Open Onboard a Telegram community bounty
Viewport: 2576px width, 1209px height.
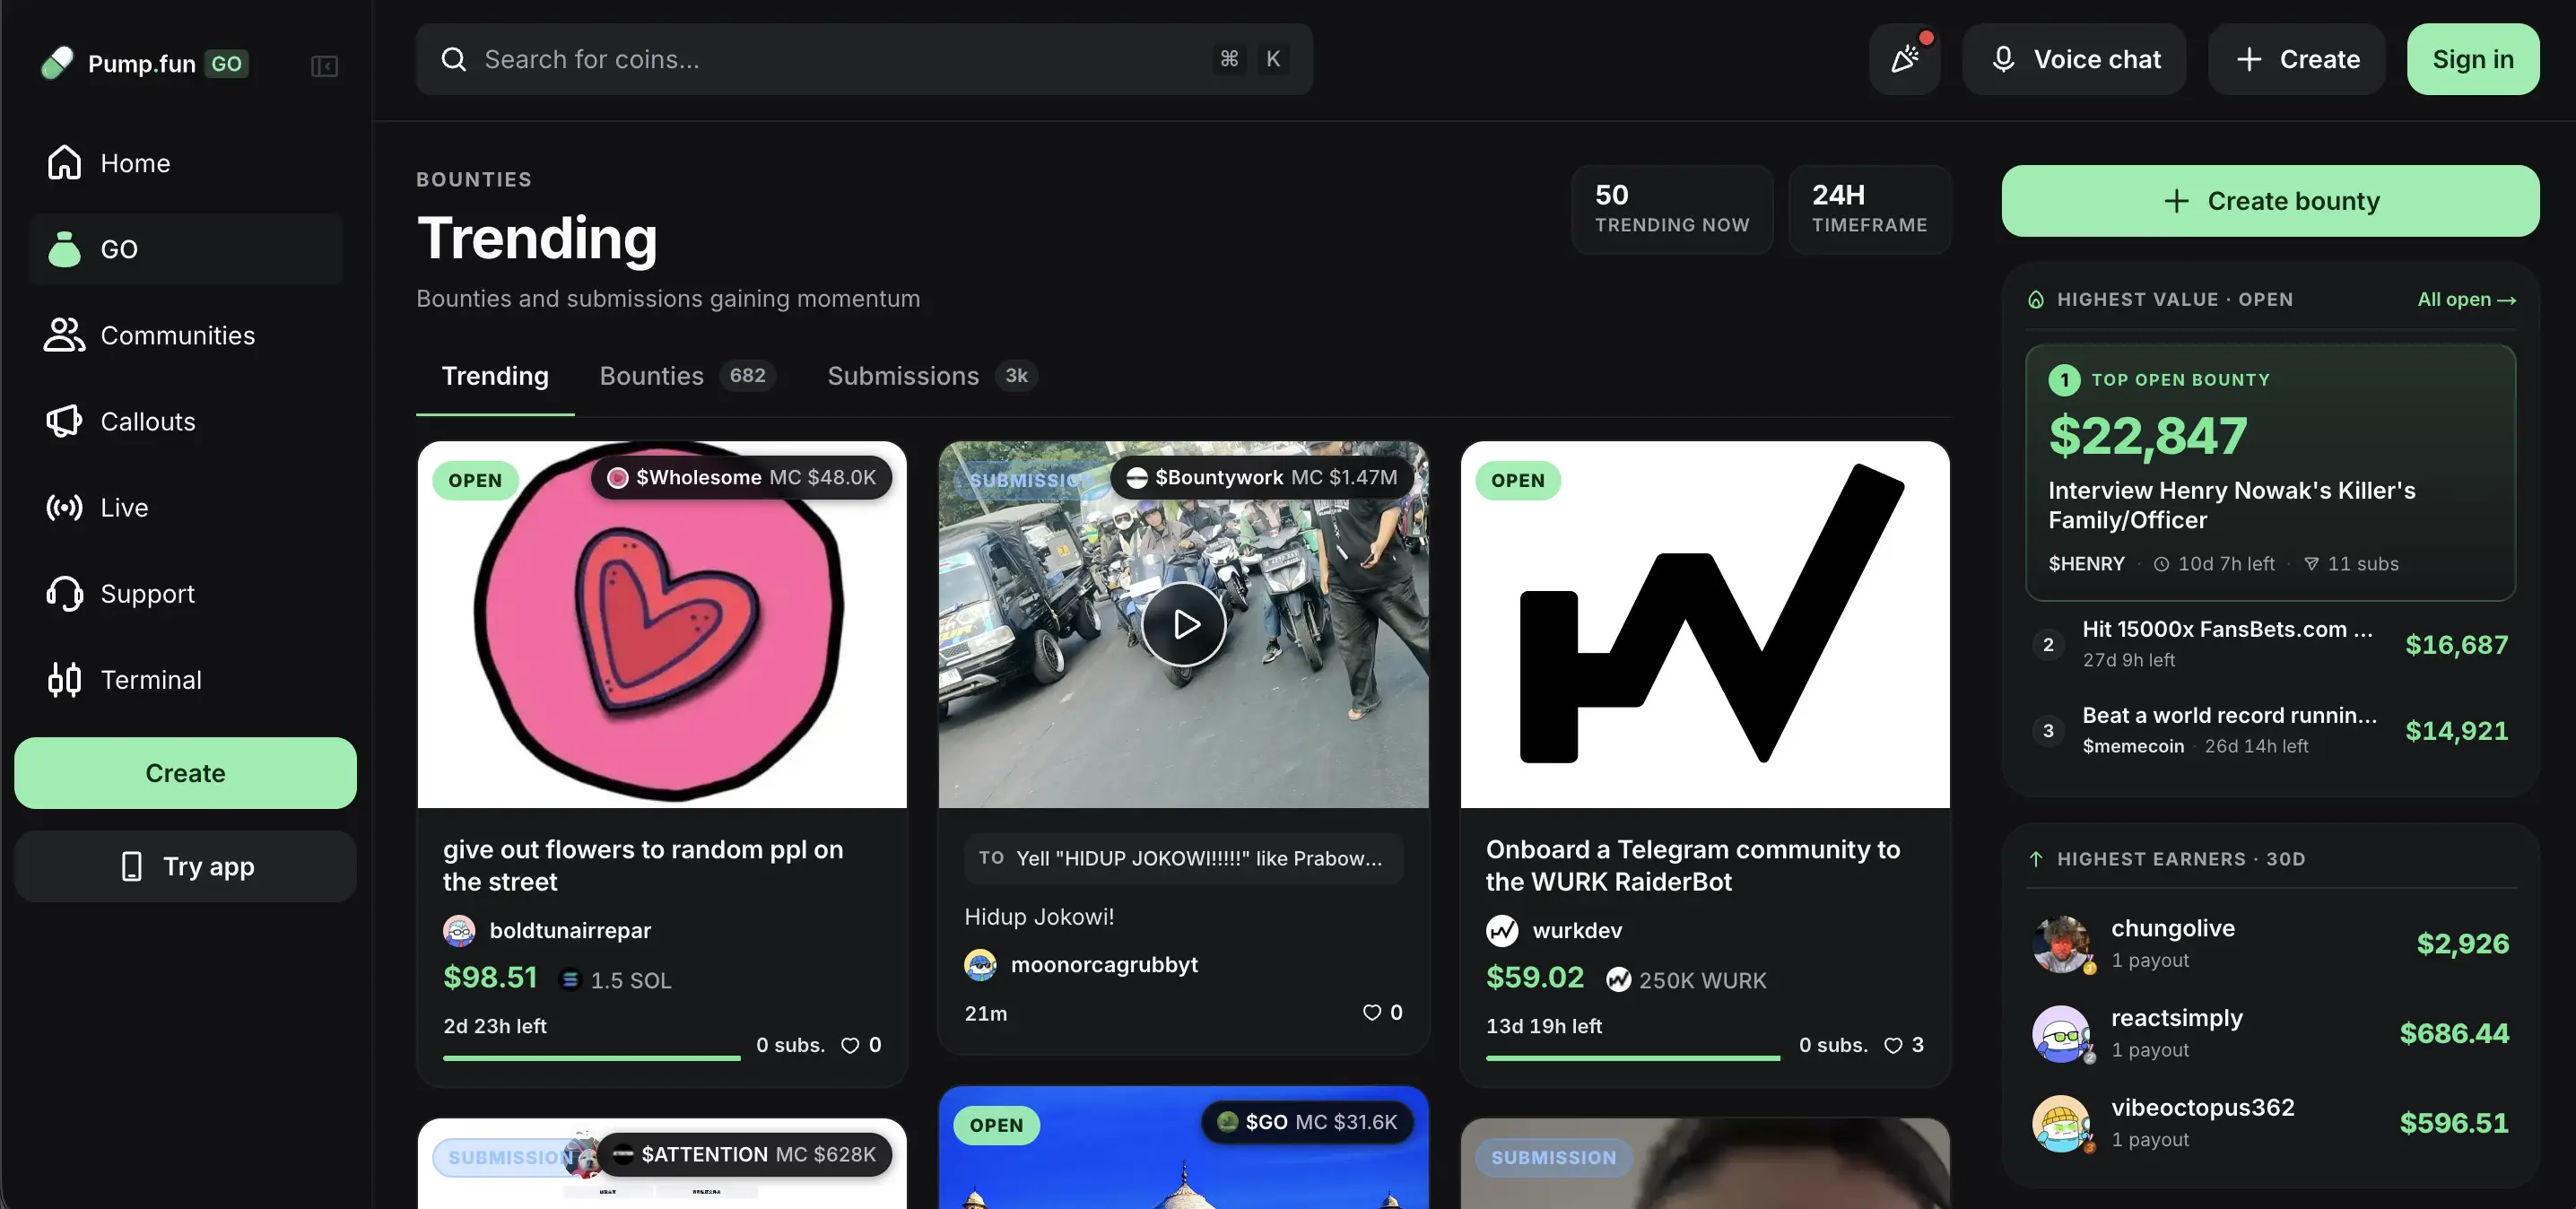pos(1692,865)
